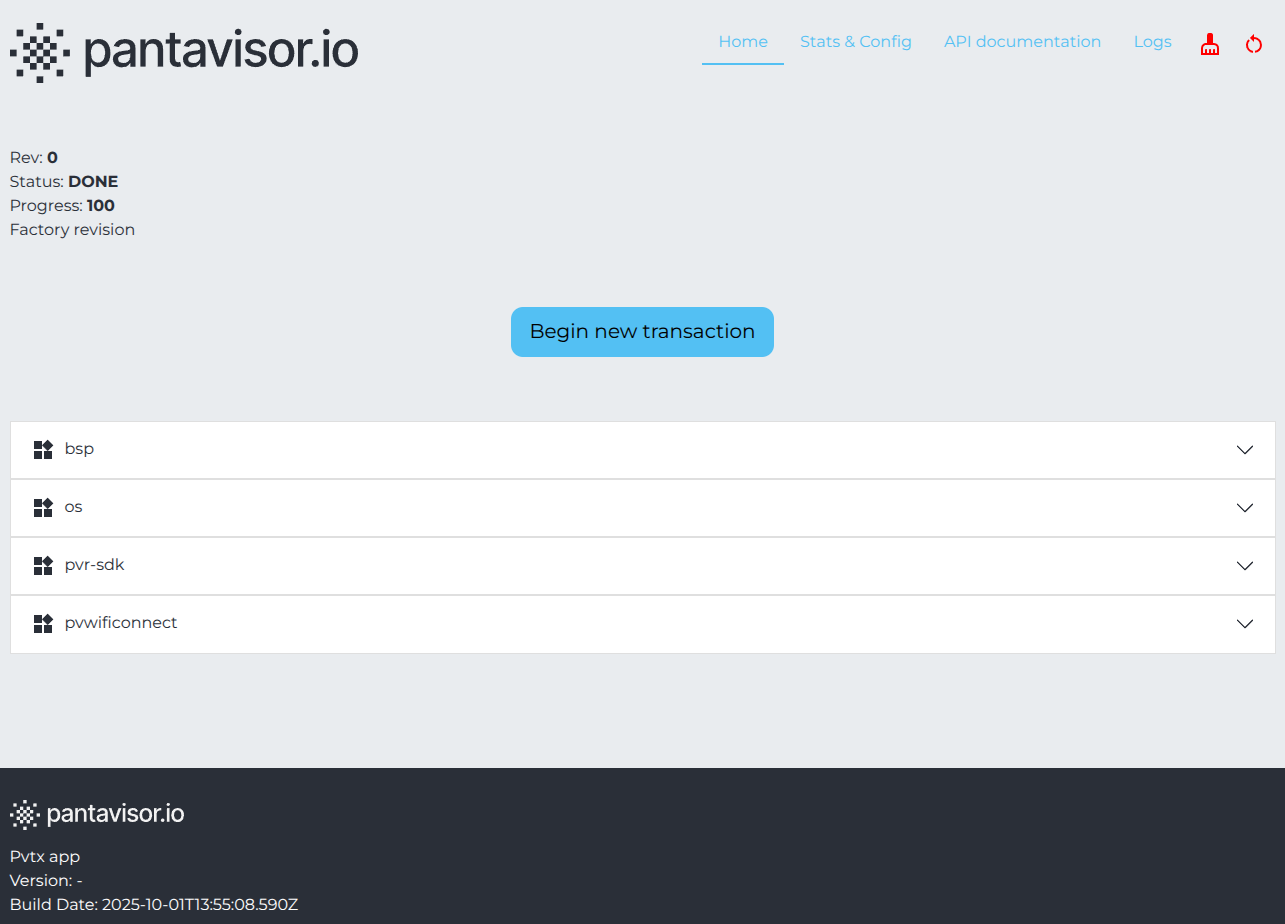1285x924 pixels.
Task: Switch to the Stats & Config tab
Action: click(856, 41)
